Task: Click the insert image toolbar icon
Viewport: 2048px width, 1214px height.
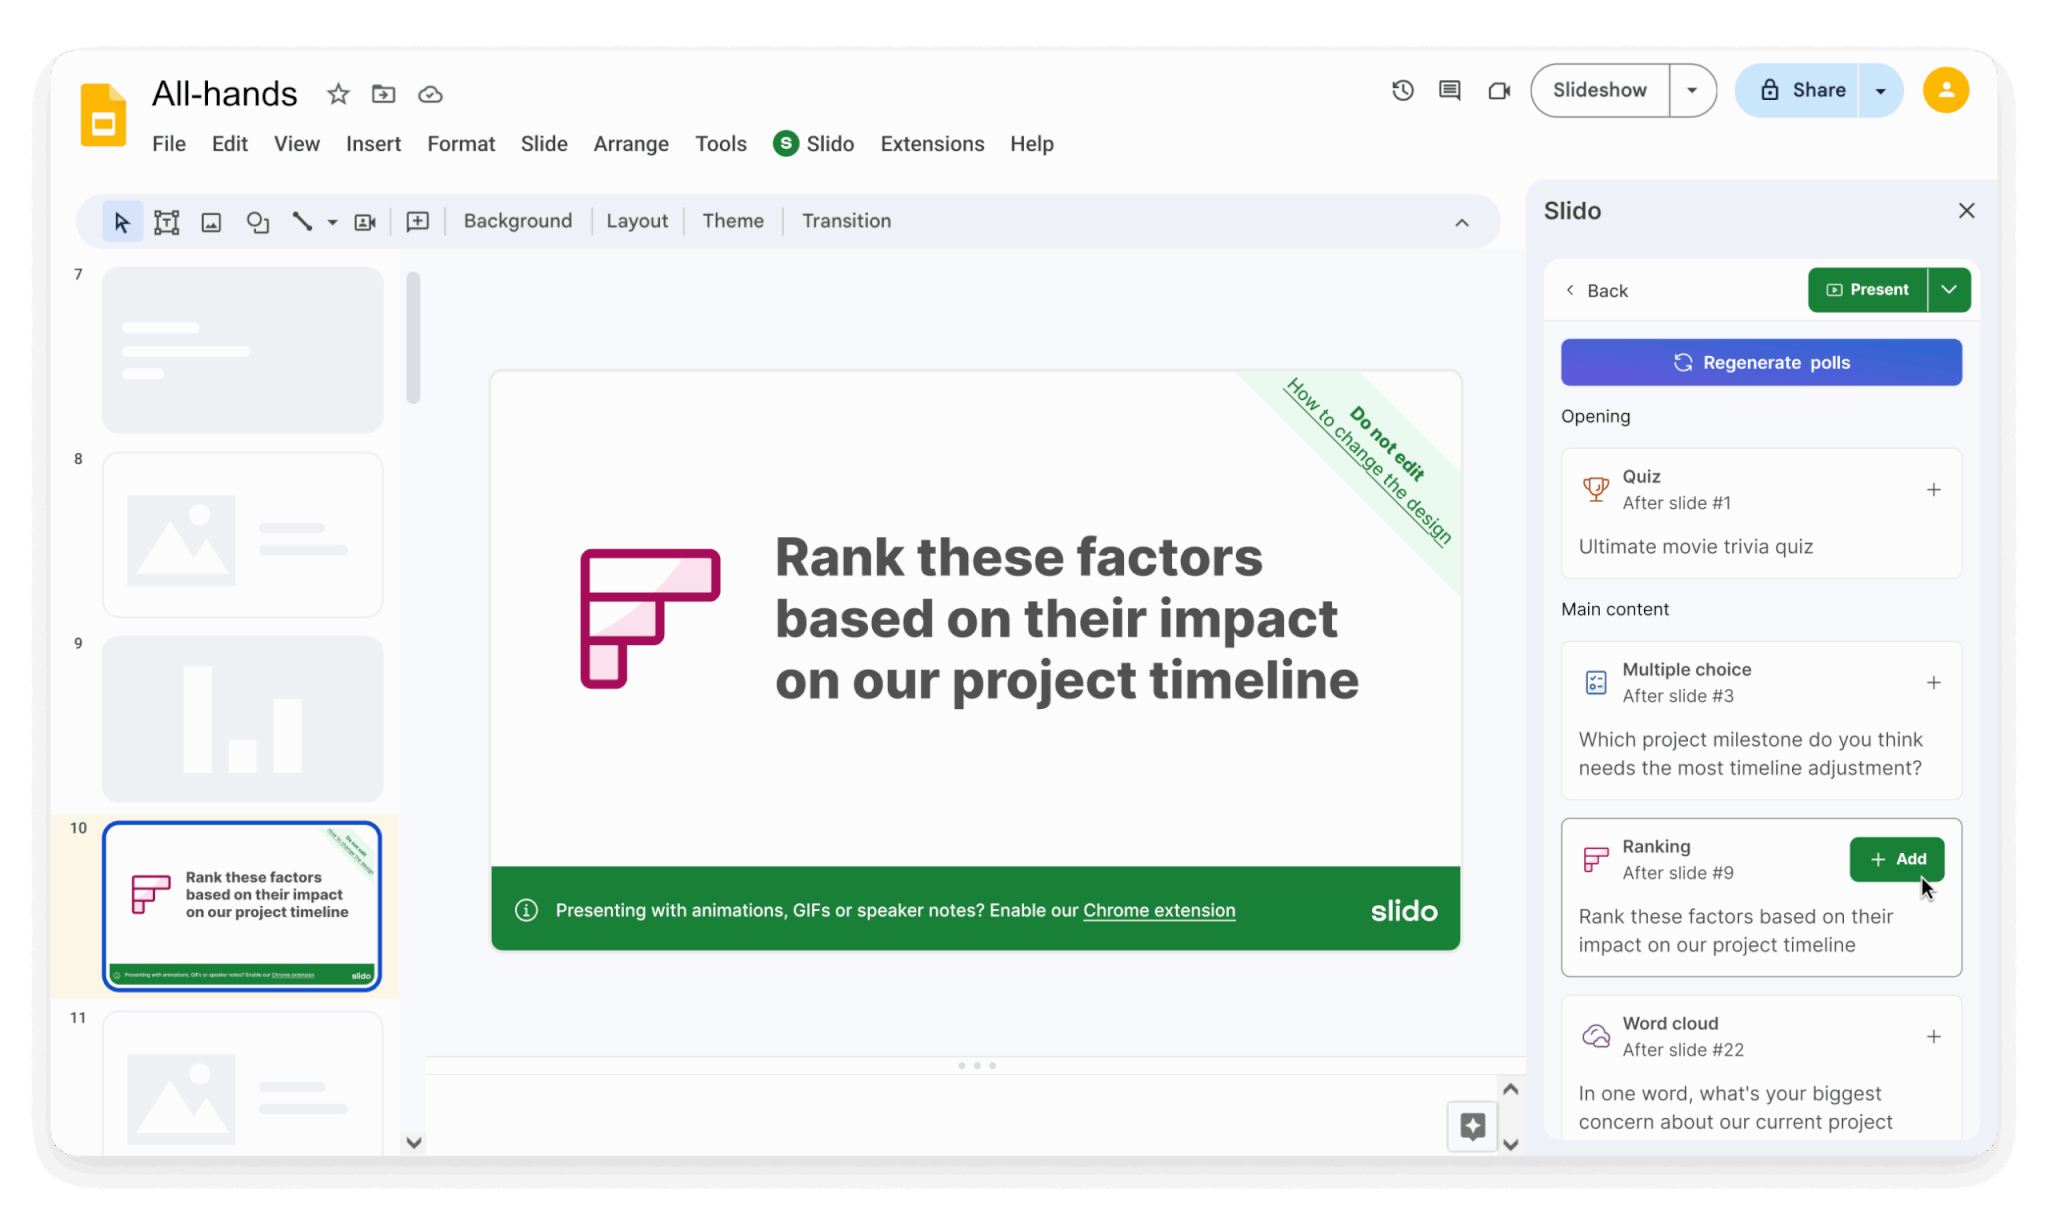Action: pos(211,222)
